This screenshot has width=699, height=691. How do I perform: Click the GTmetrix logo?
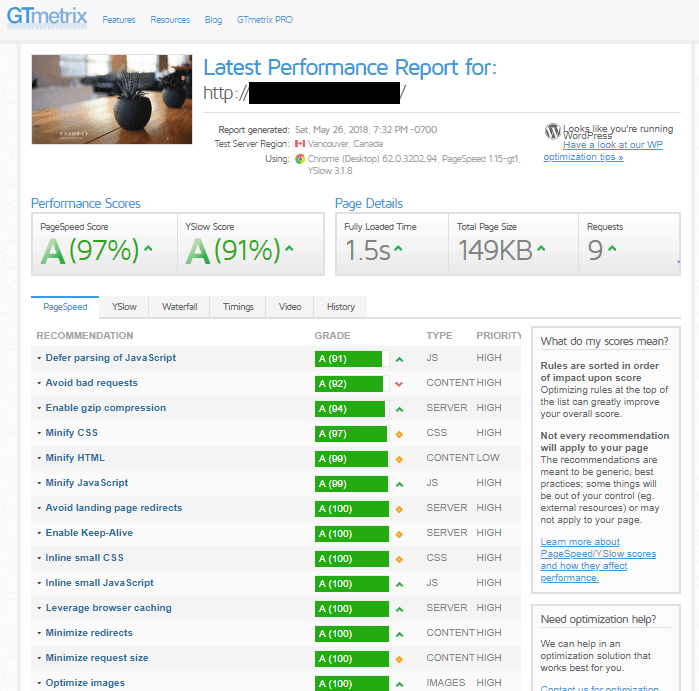point(47,18)
